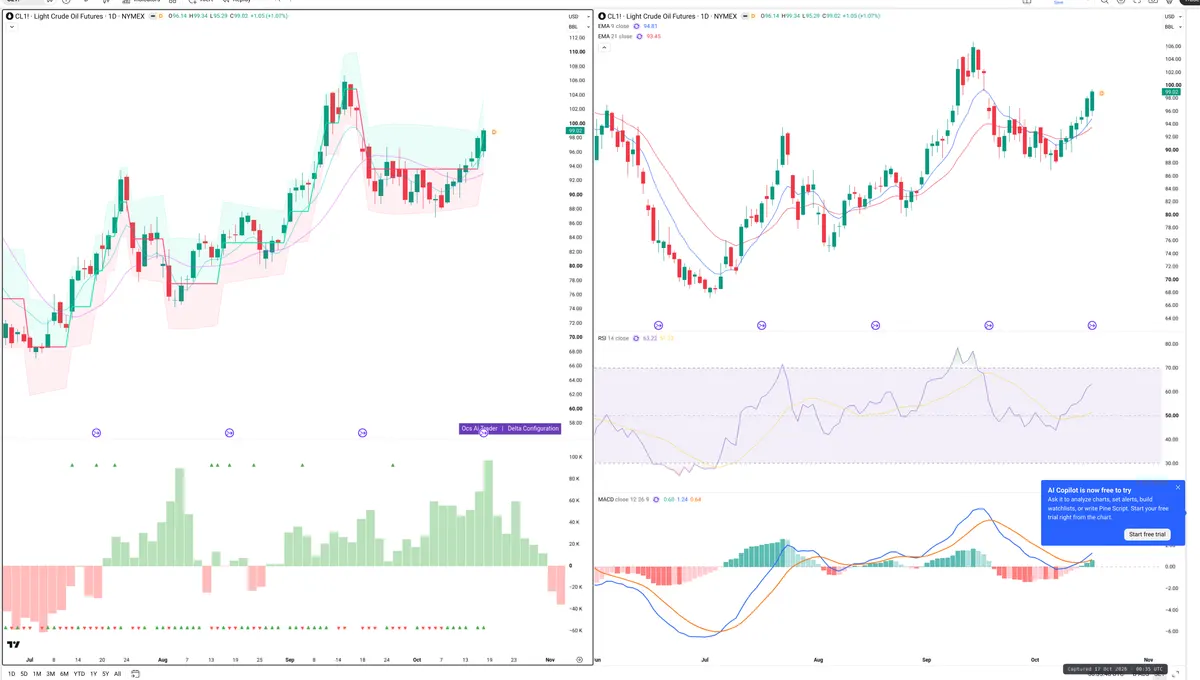Click the icon next to RSI 14 close

[x=636, y=338]
